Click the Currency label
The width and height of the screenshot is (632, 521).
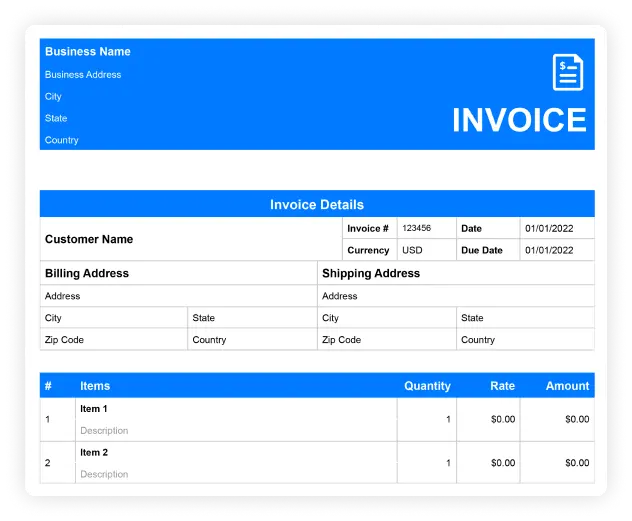coord(370,250)
